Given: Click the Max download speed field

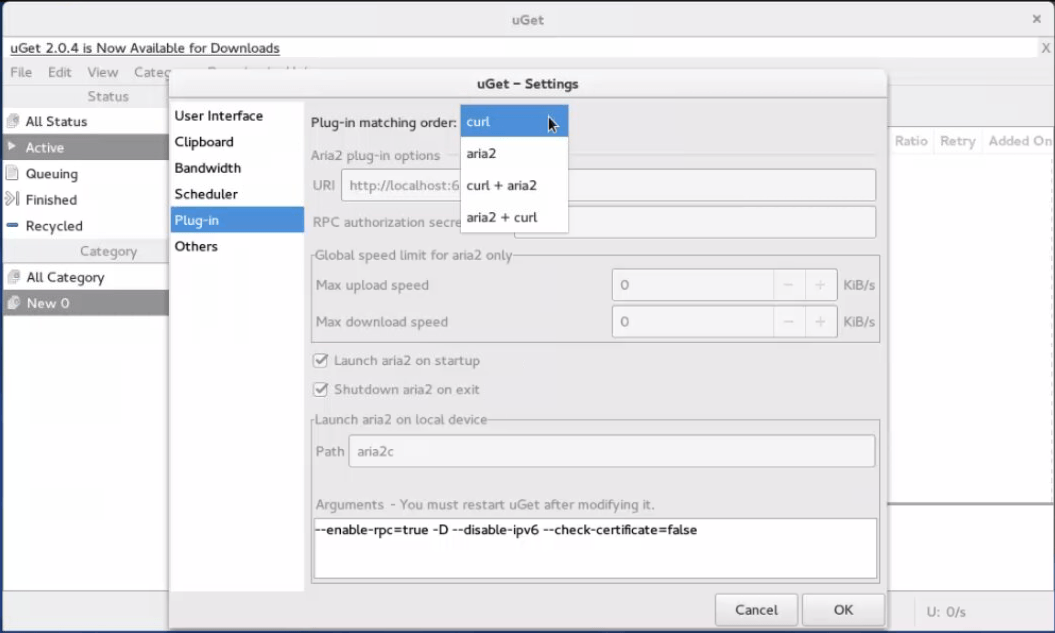Looking at the screenshot, I should click(x=693, y=322).
